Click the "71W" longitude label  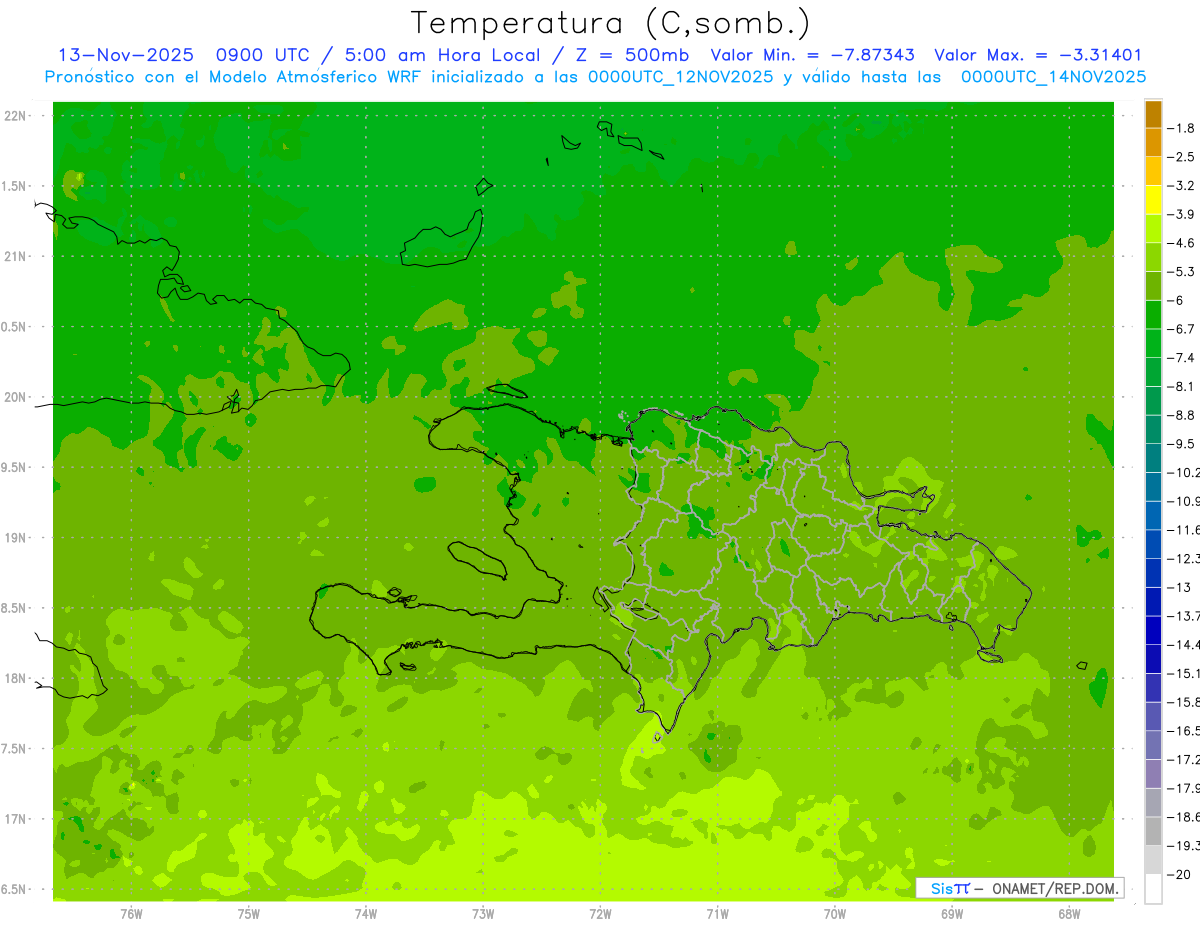coord(717,913)
